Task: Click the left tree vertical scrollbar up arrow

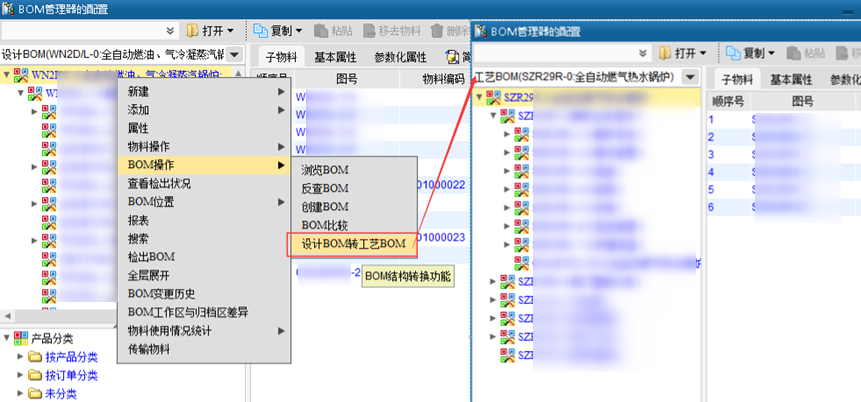Action: [239, 72]
